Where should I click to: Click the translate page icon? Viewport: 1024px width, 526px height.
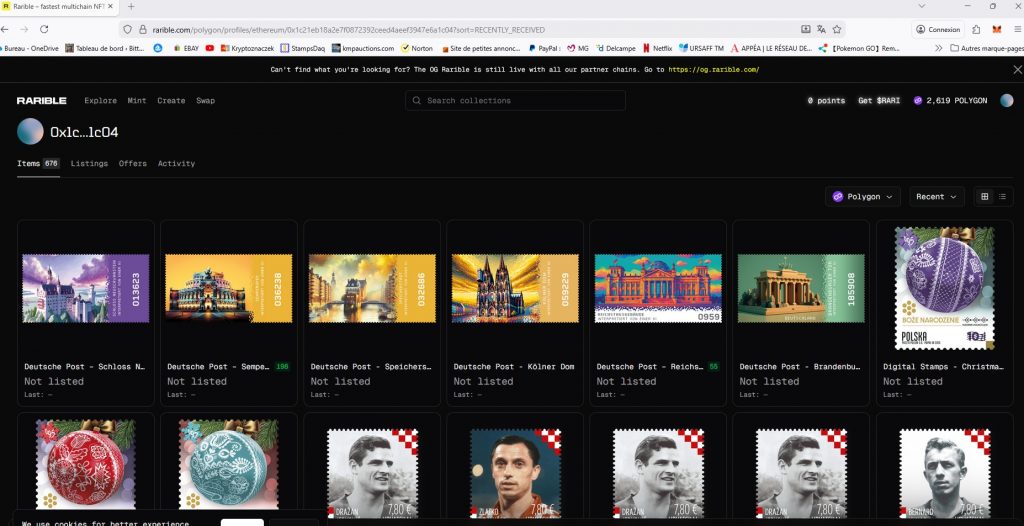tap(820, 30)
